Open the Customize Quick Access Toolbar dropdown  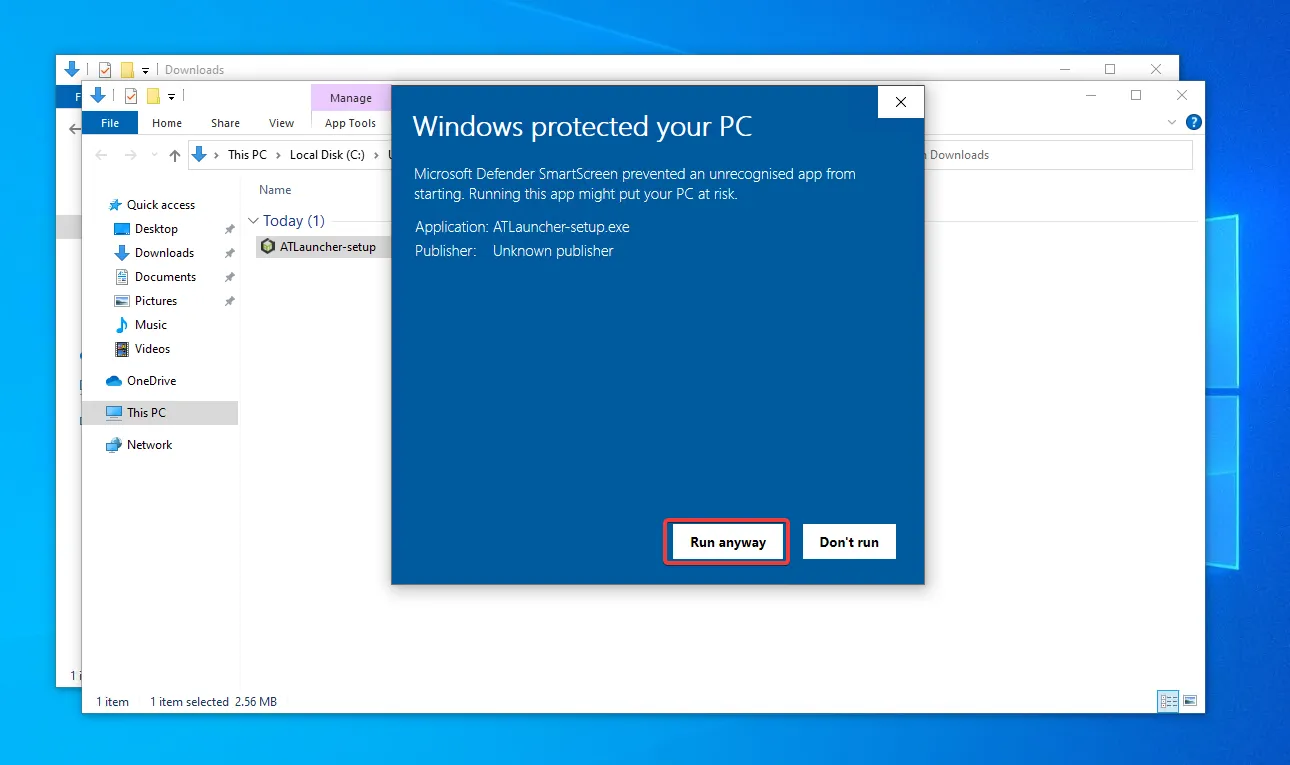click(171, 96)
